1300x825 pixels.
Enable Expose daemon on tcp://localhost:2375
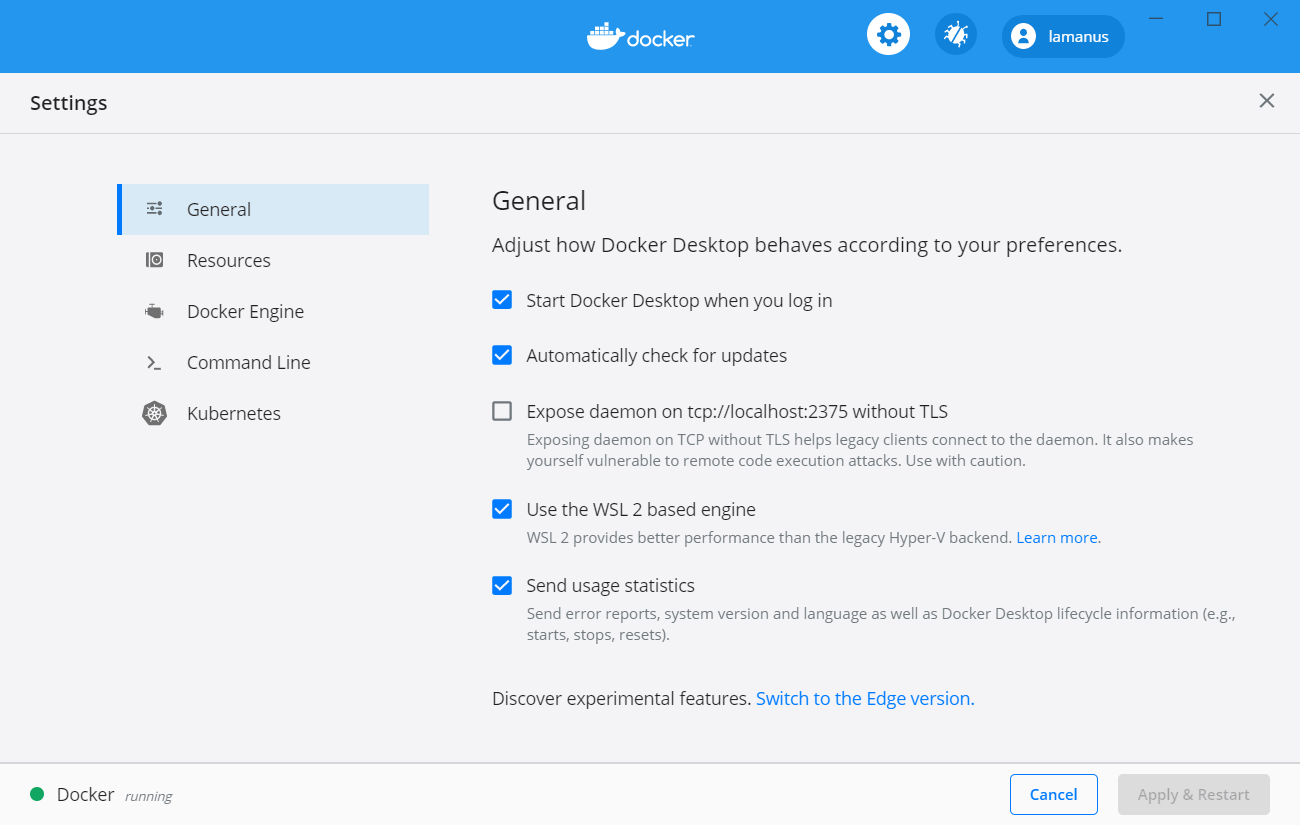point(502,411)
